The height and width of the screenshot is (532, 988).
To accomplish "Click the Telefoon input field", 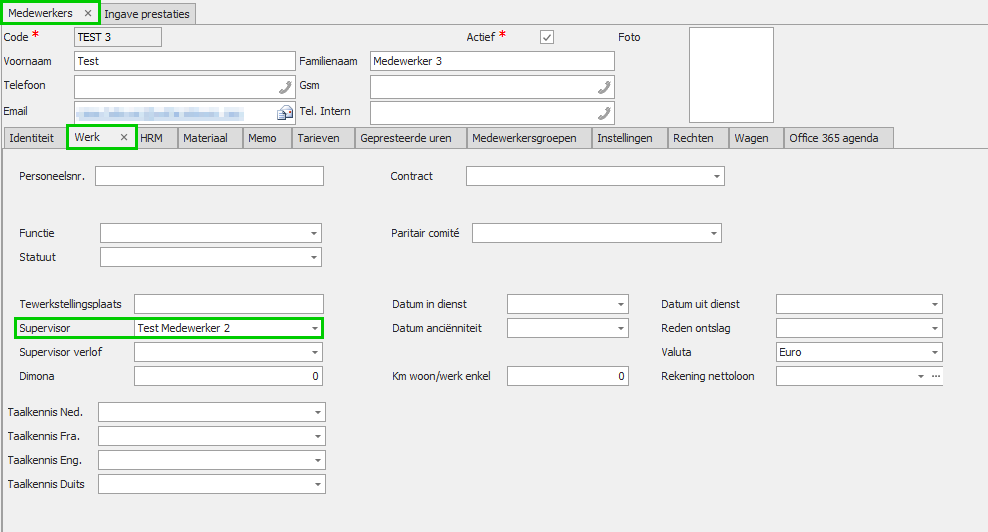I will click(x=185, y=87).
